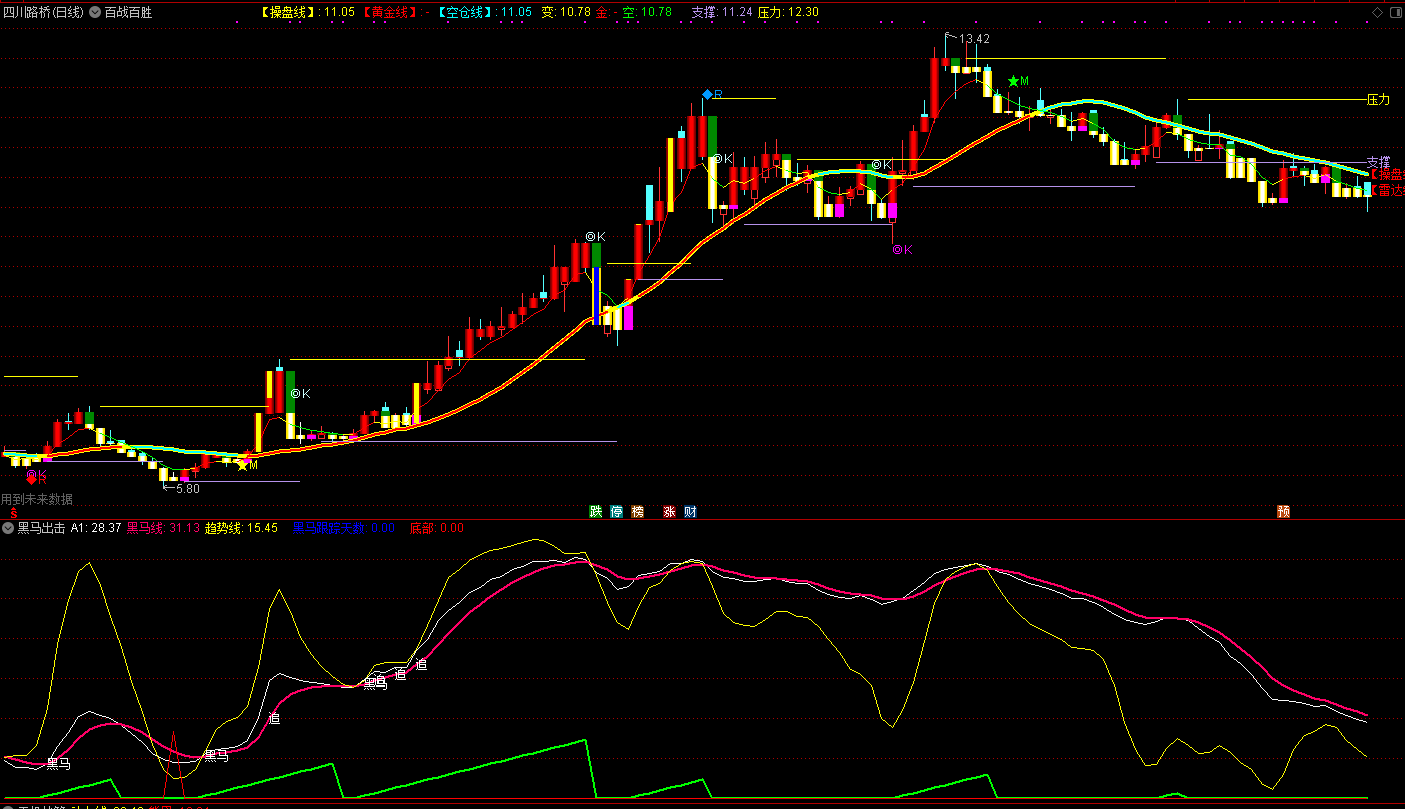
Task: Click the 跌 marker icon
Action: [x=596, y=511]
